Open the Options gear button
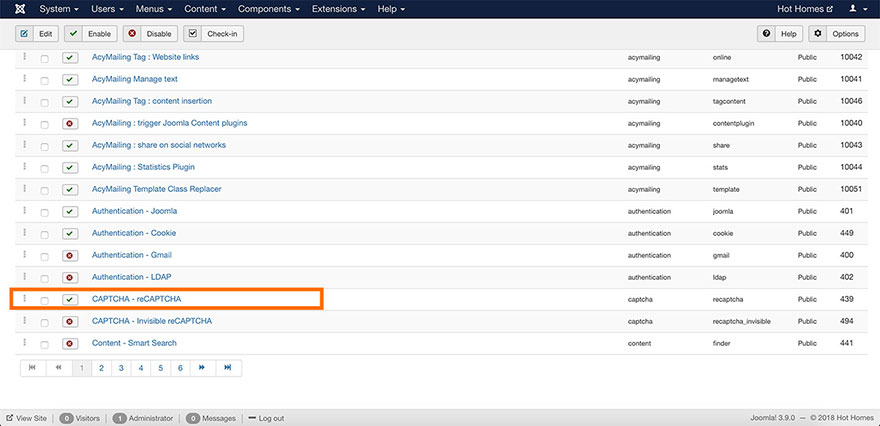 pos(837,34)
